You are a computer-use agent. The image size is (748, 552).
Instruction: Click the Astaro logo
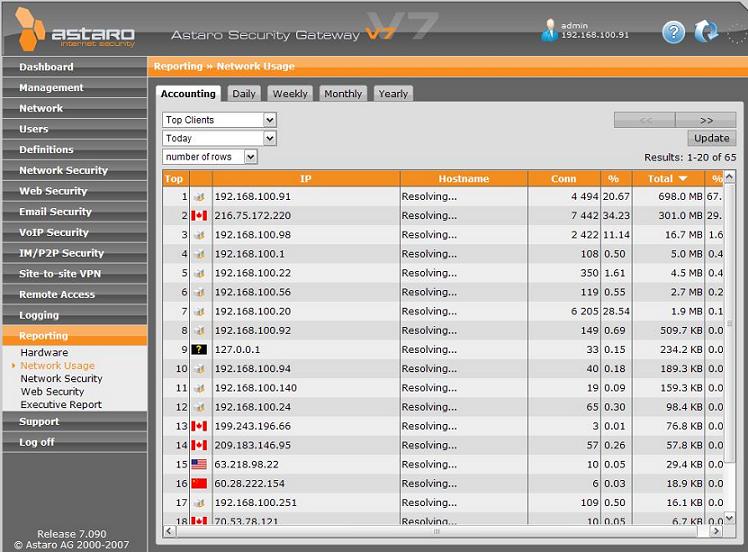(x=75, y=30)
